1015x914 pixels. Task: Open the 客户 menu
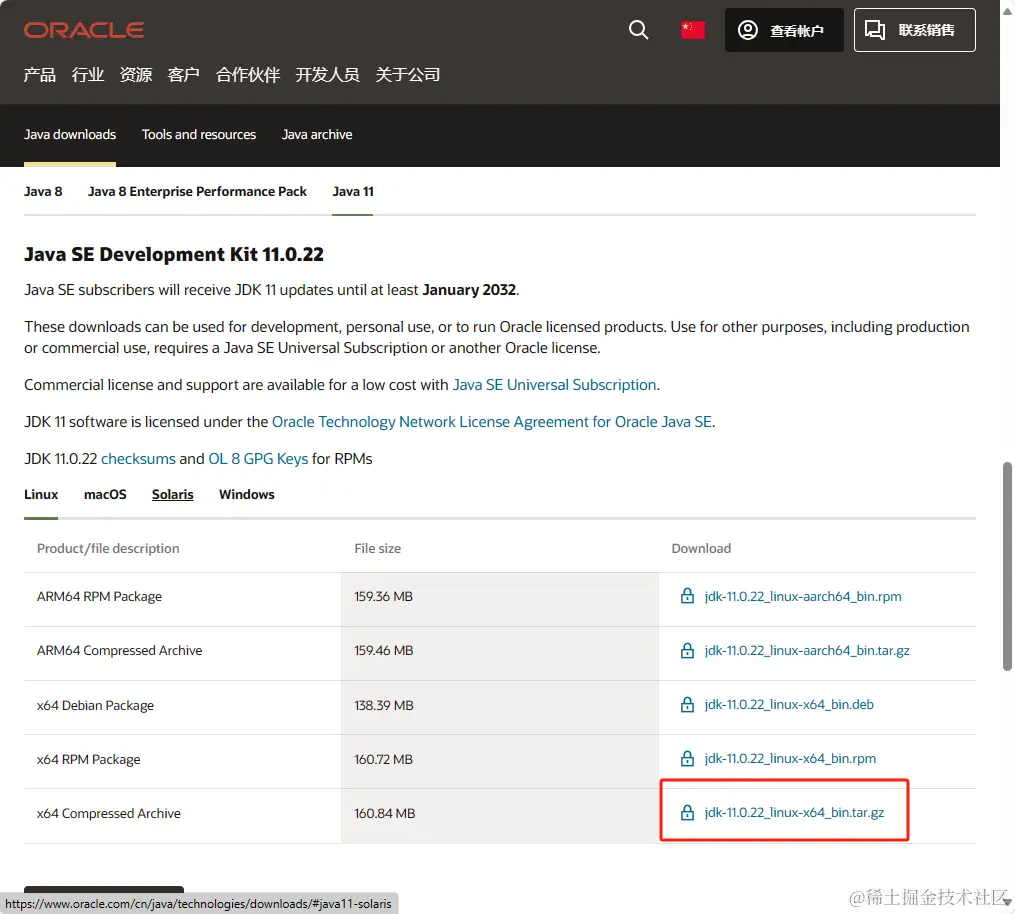[x=184, y=75]
